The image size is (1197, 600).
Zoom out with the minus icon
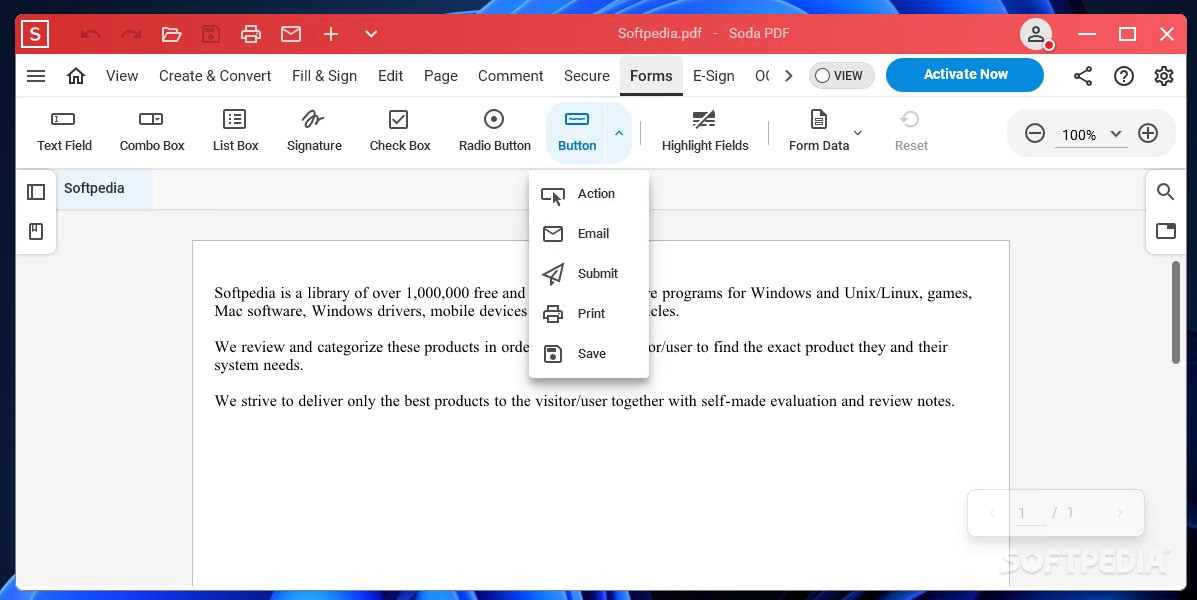1034,134
